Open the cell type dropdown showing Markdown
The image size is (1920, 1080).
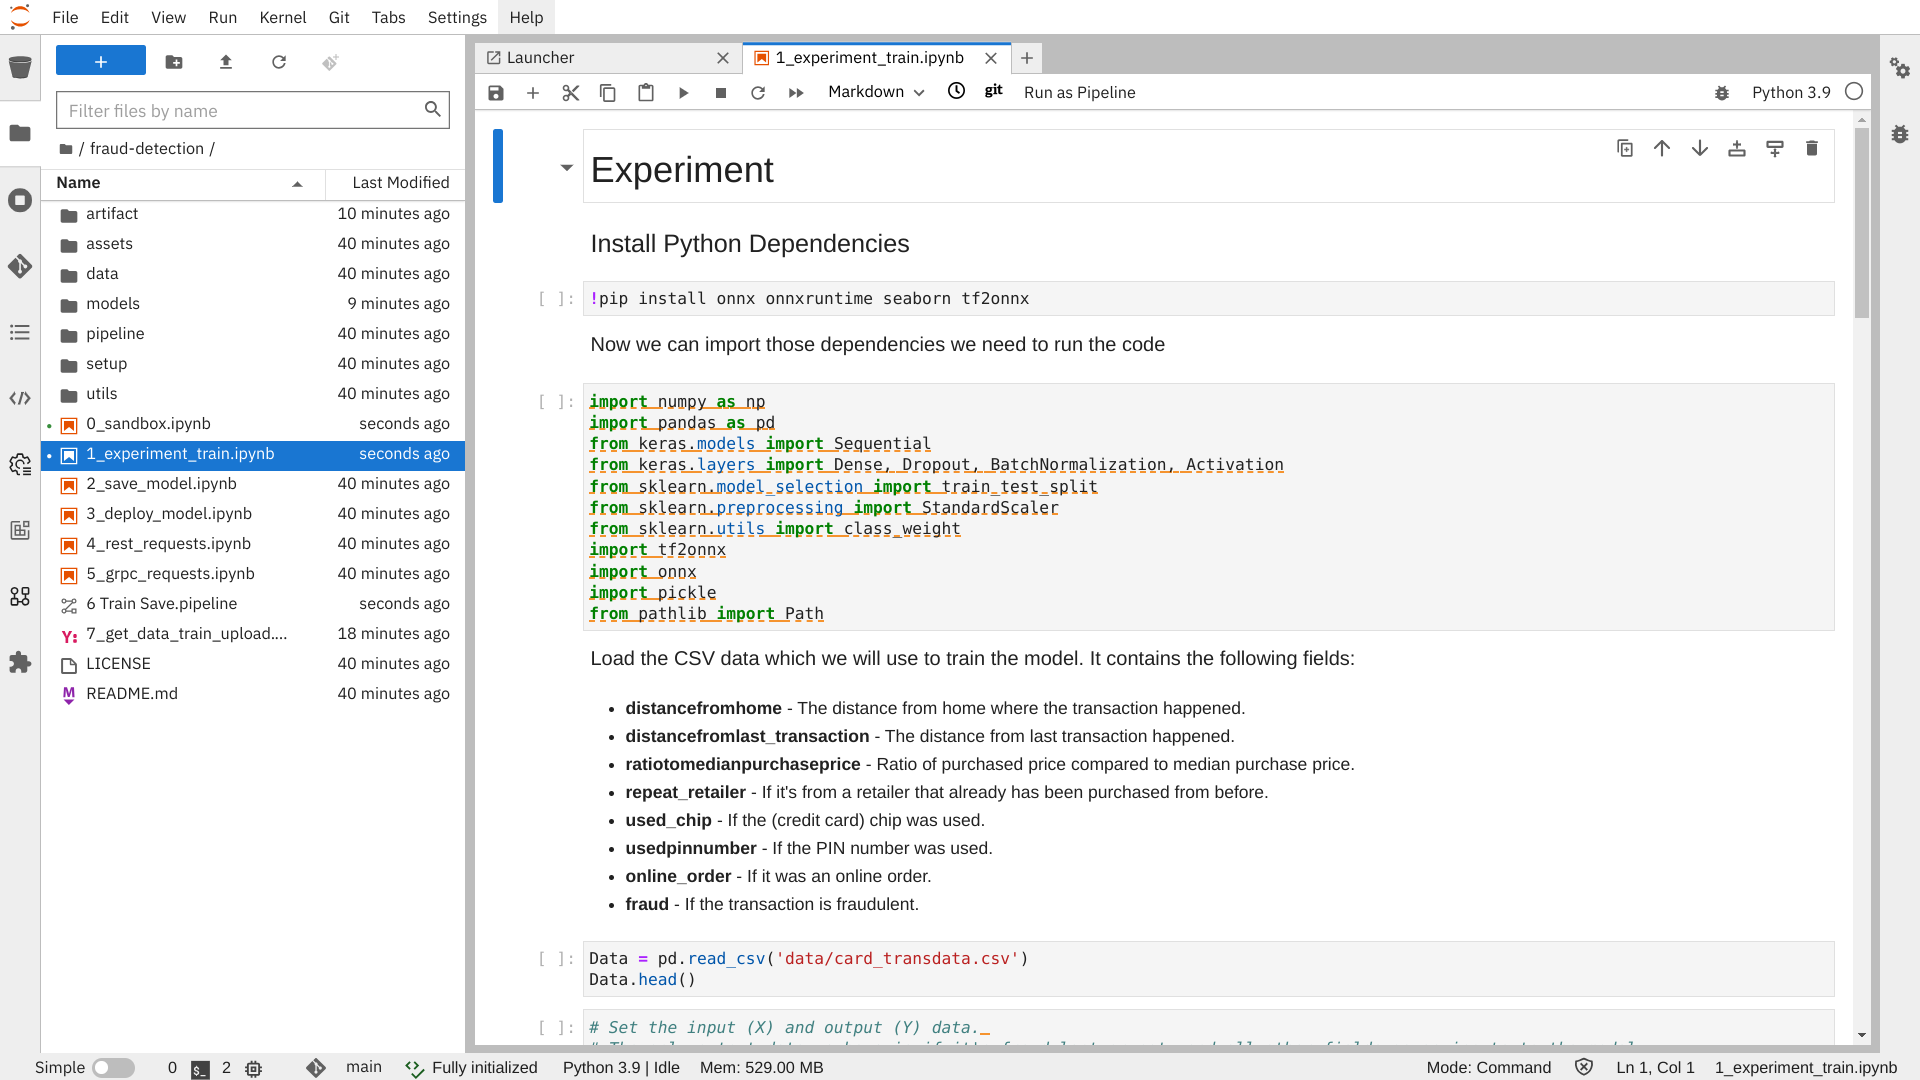click(x=874, y=92)
